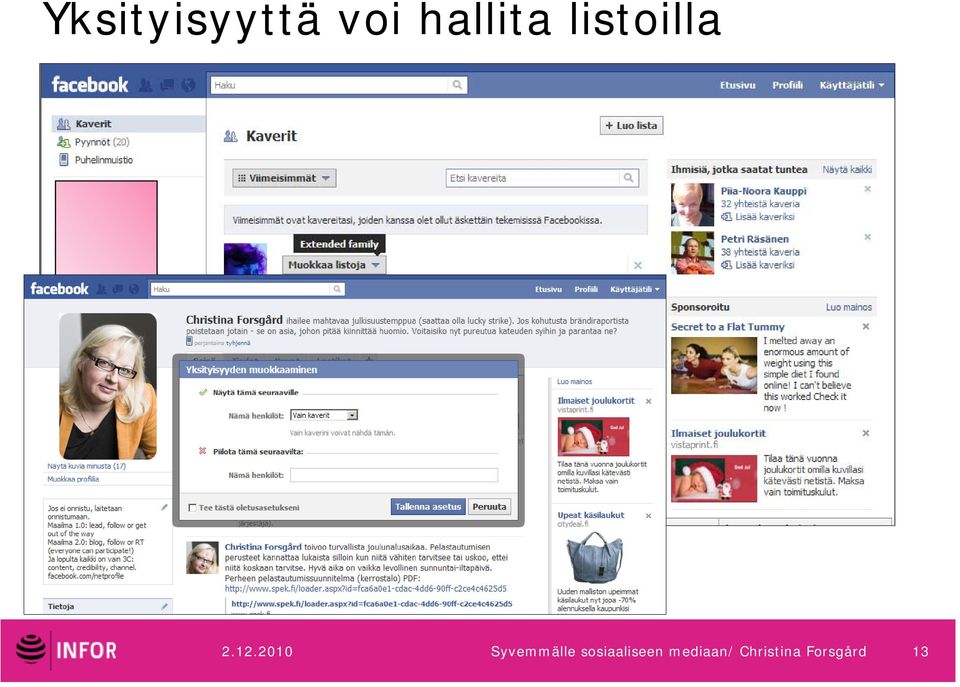Click Piia-Noora Kauppi thumbnail photo
The height and width of the screenshot is (687, 960).
[x=692, y=205]
